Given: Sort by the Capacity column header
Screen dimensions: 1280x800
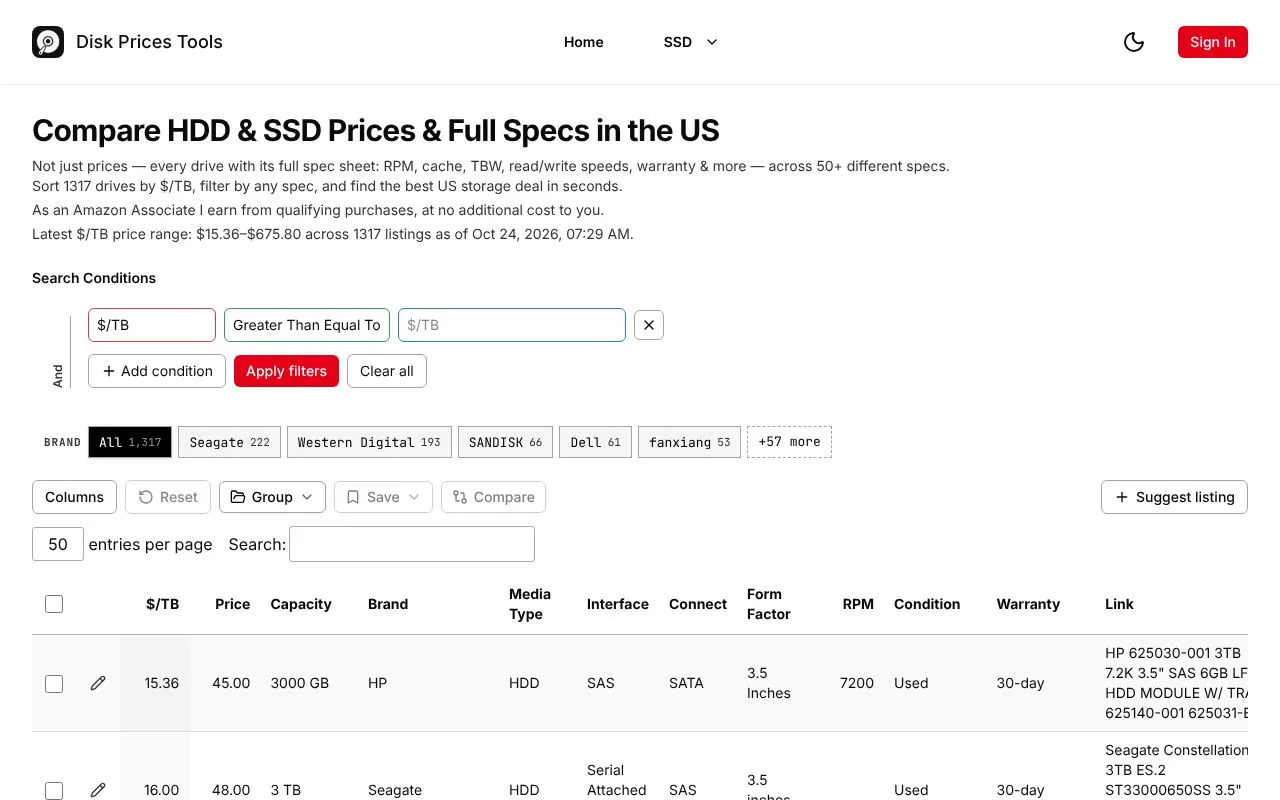Looking at the screenshot, I should coord(301,604).
